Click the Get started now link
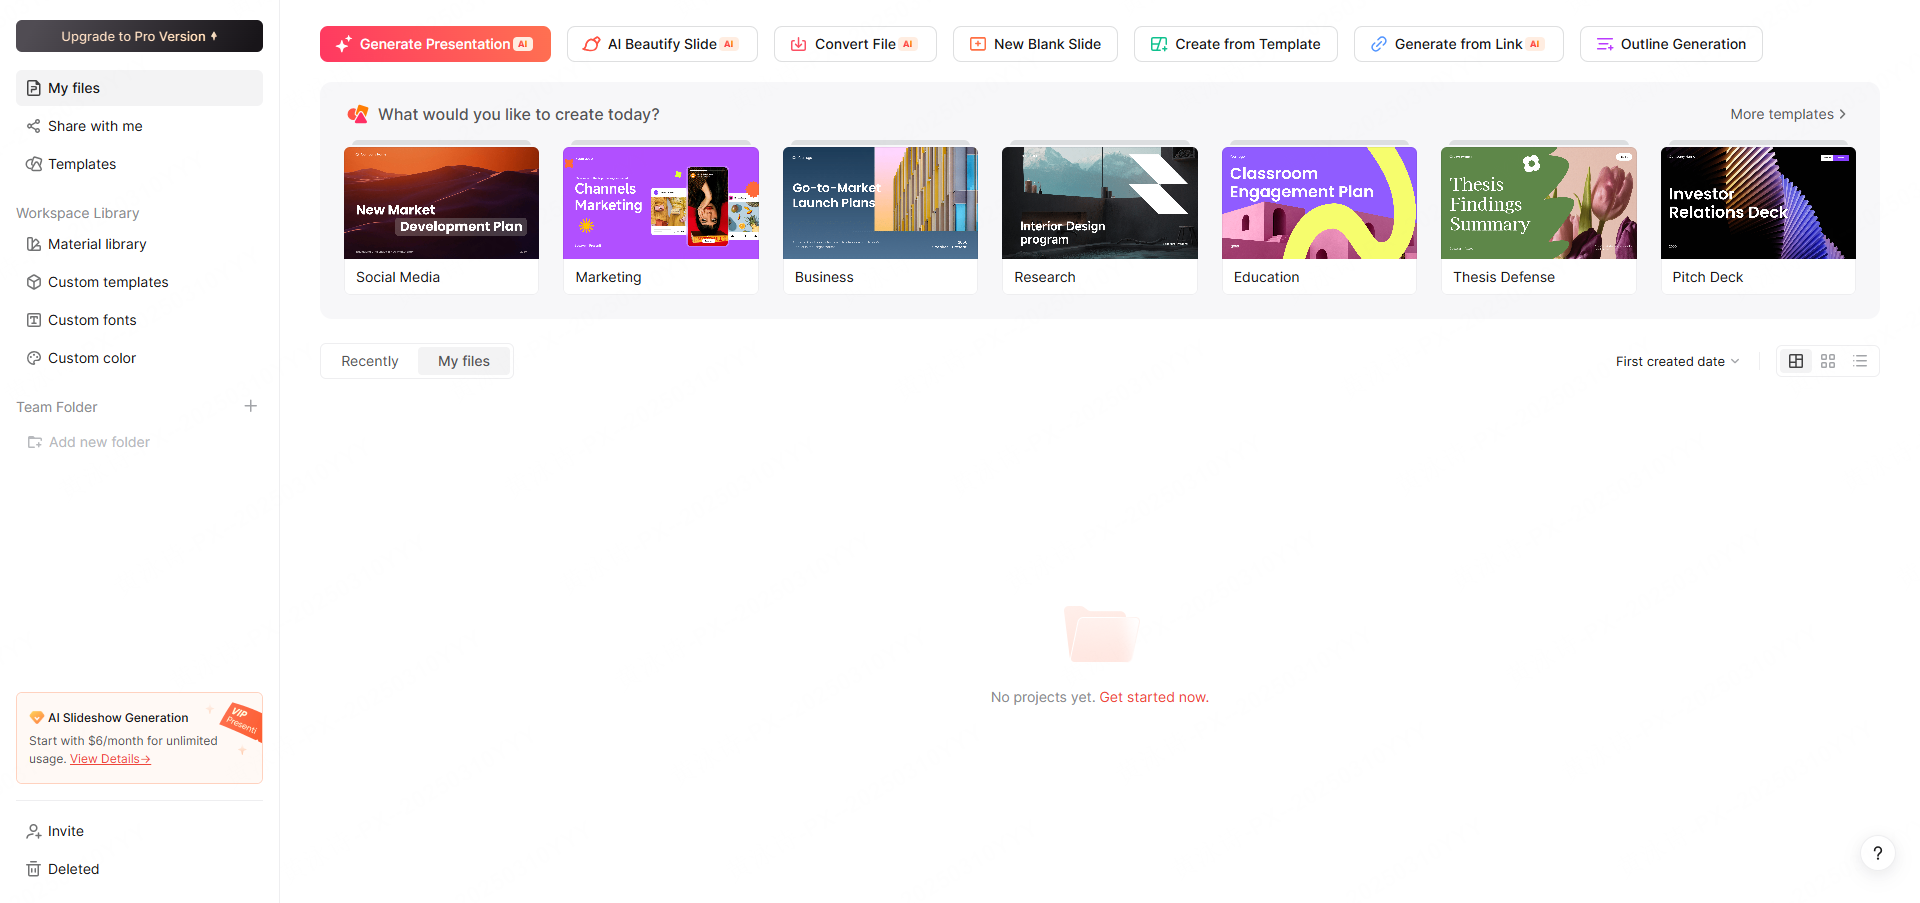Image resolution: width=1920 pixels, height=903 pixels. (1153, 697)
